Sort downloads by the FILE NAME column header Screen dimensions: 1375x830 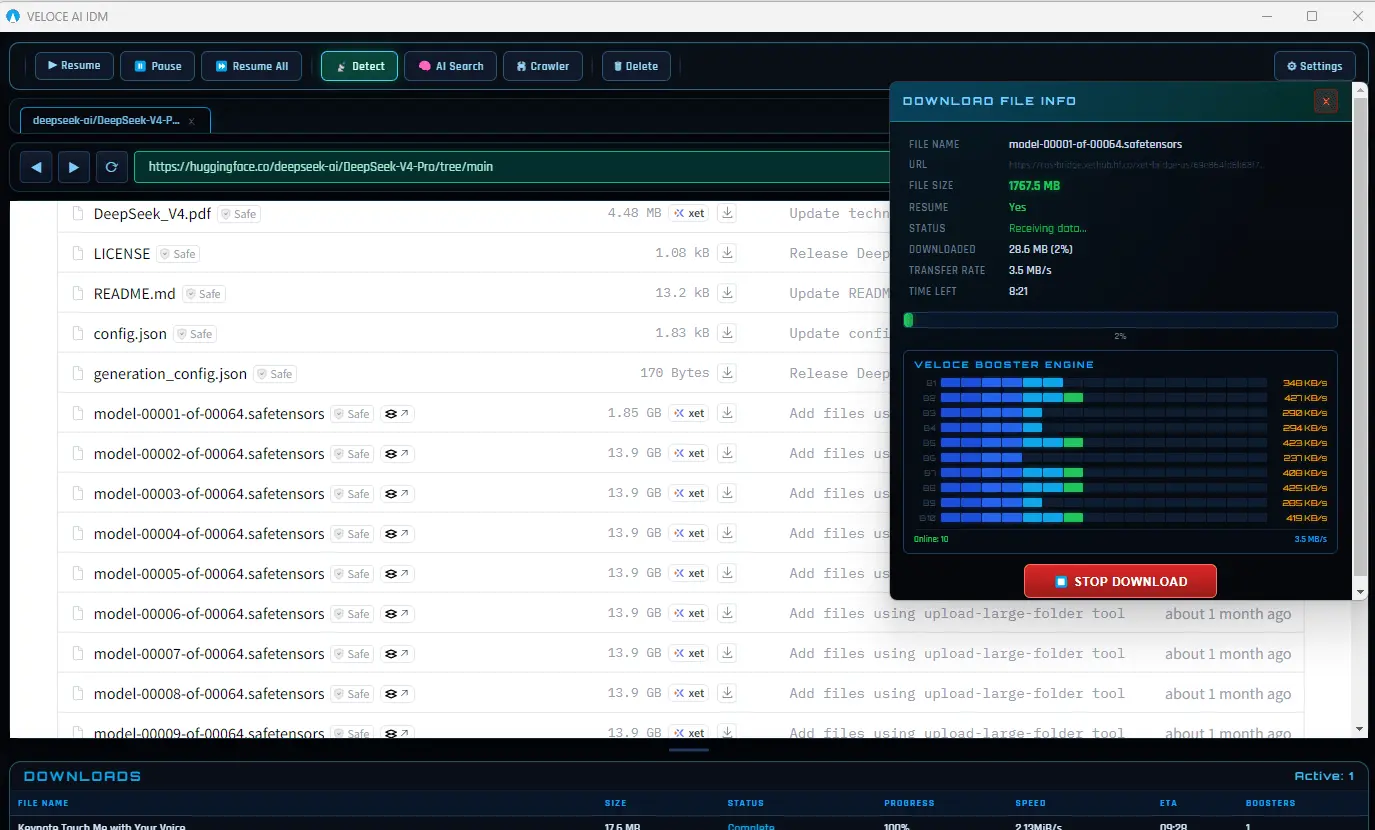click(x=43, y=803)
